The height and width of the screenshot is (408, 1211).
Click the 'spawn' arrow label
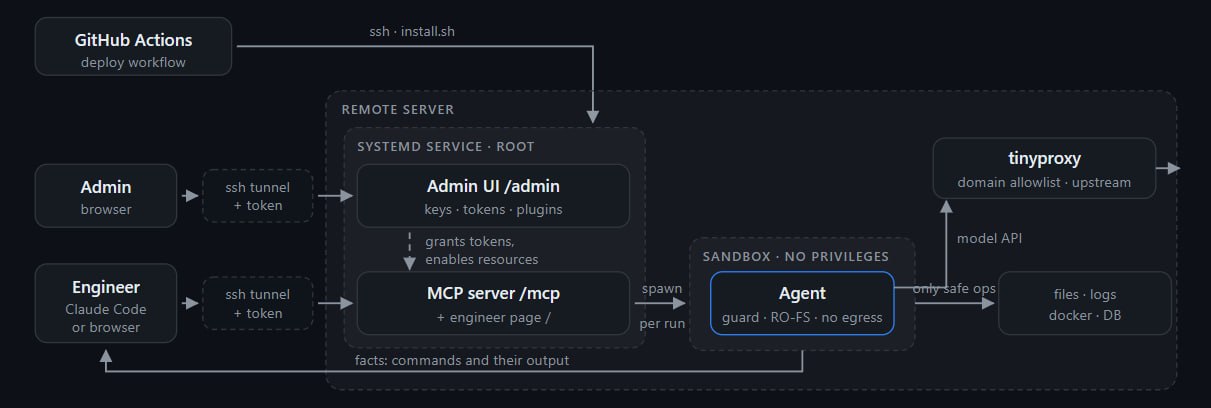pyautogui.click(x=661, y=288)
